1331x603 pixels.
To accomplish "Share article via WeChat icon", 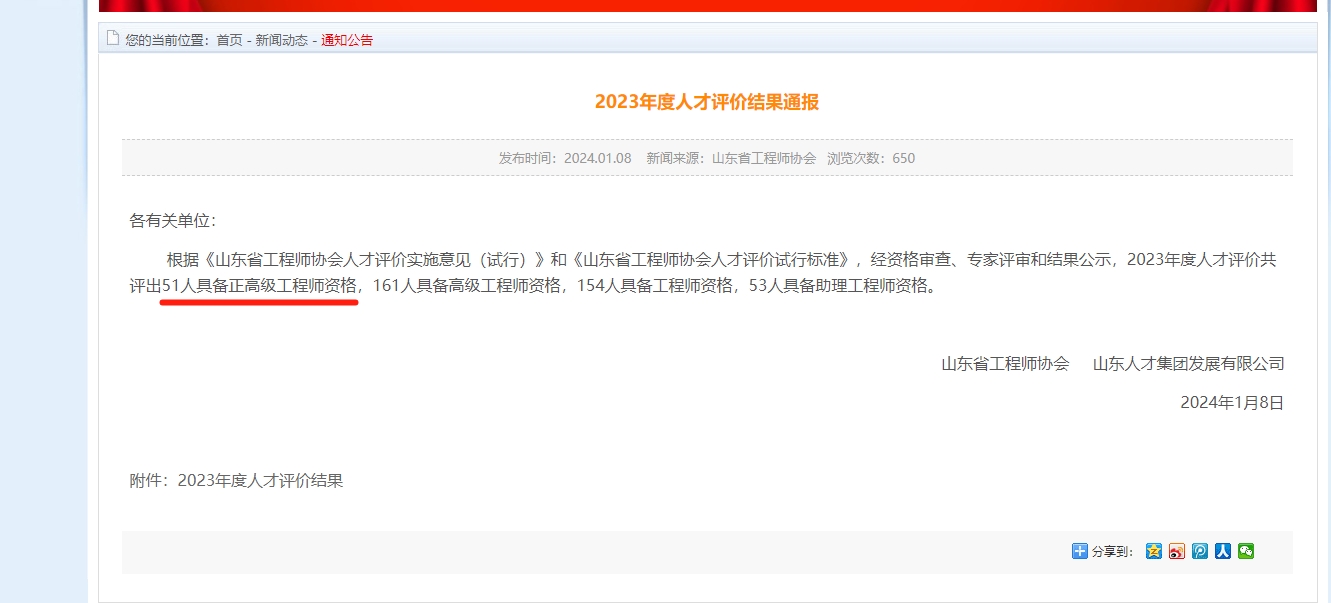I will [1246, 551].
